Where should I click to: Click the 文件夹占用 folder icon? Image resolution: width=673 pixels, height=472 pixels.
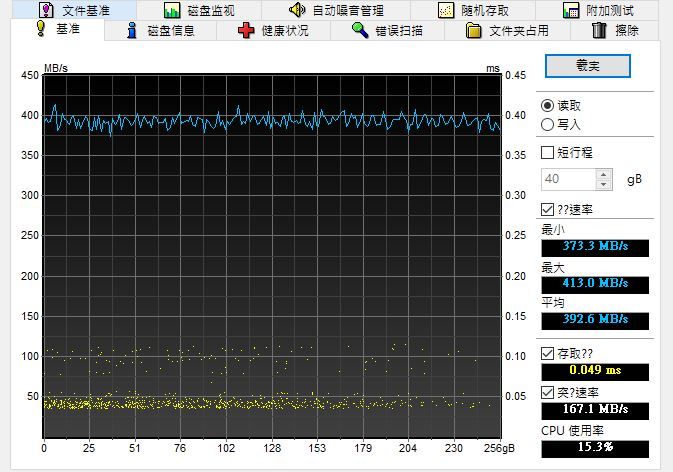tap(473, 30)
